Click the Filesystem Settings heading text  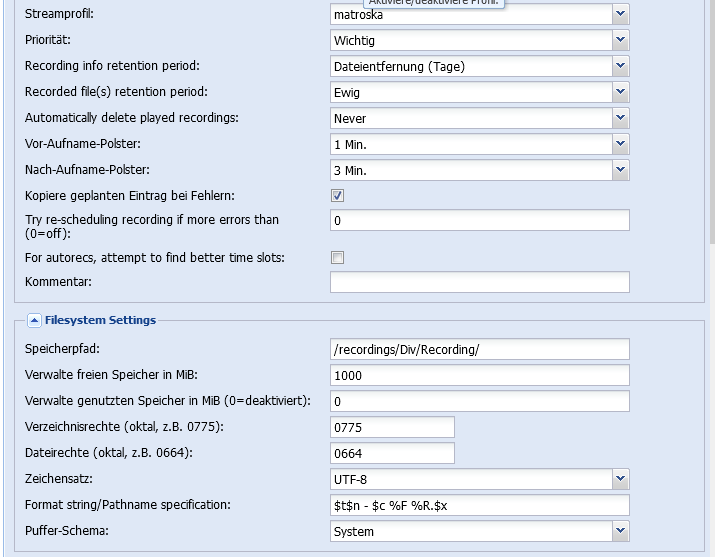(100, 320)
